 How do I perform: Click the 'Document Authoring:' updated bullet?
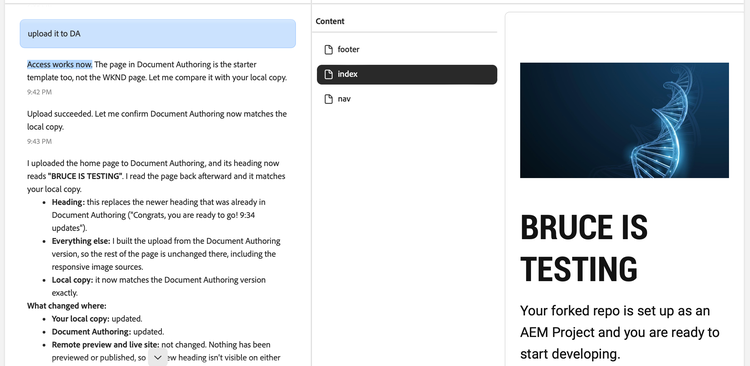point(108,332)
